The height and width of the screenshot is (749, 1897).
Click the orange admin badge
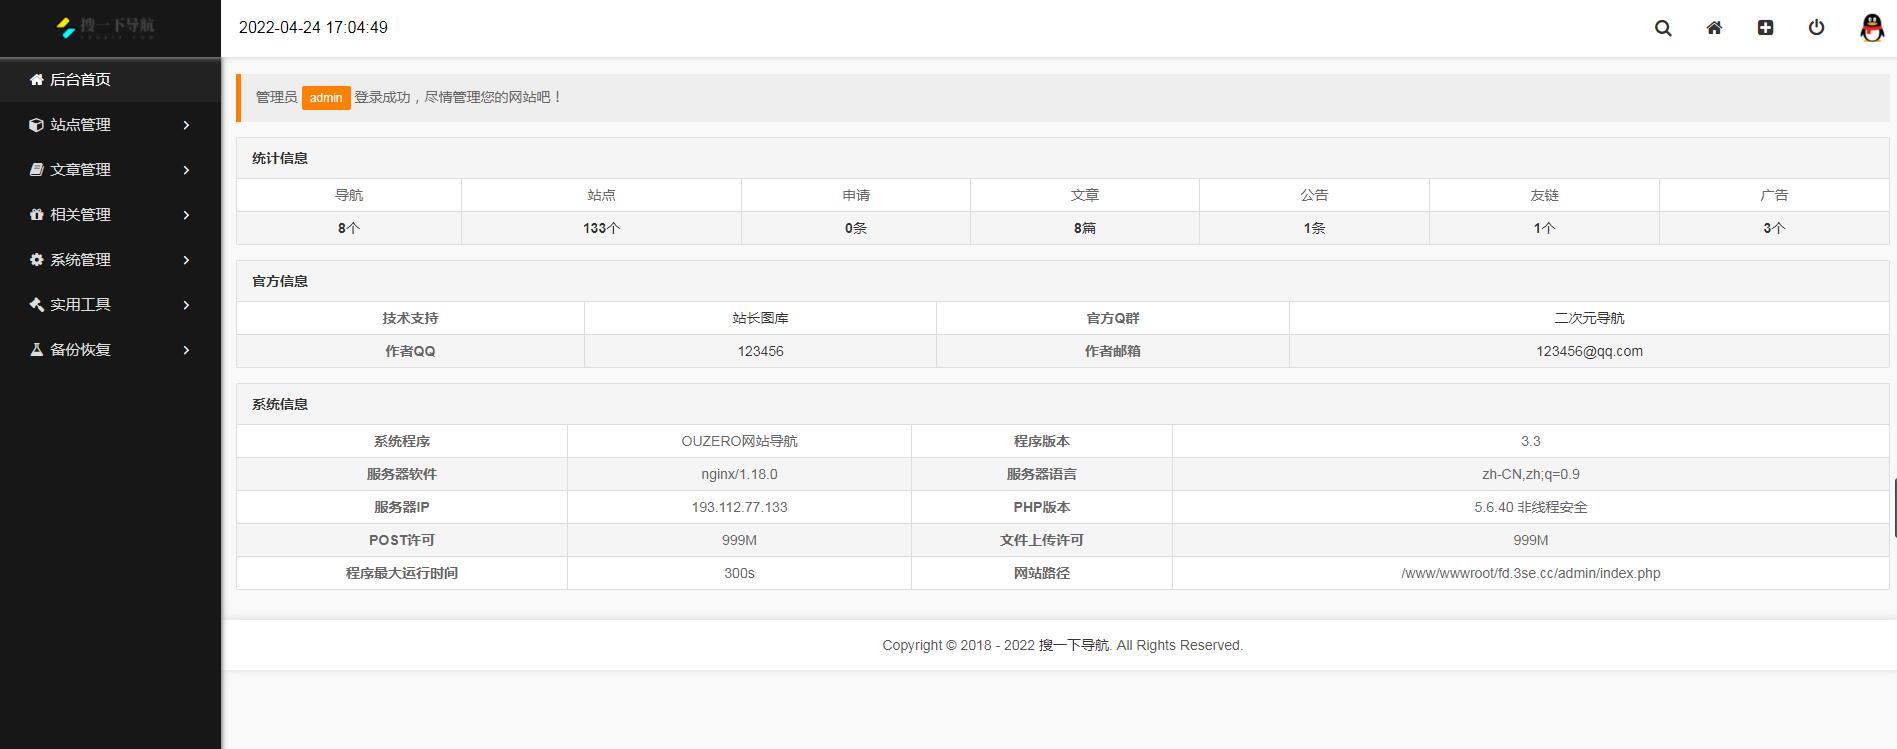coord(326,98)
